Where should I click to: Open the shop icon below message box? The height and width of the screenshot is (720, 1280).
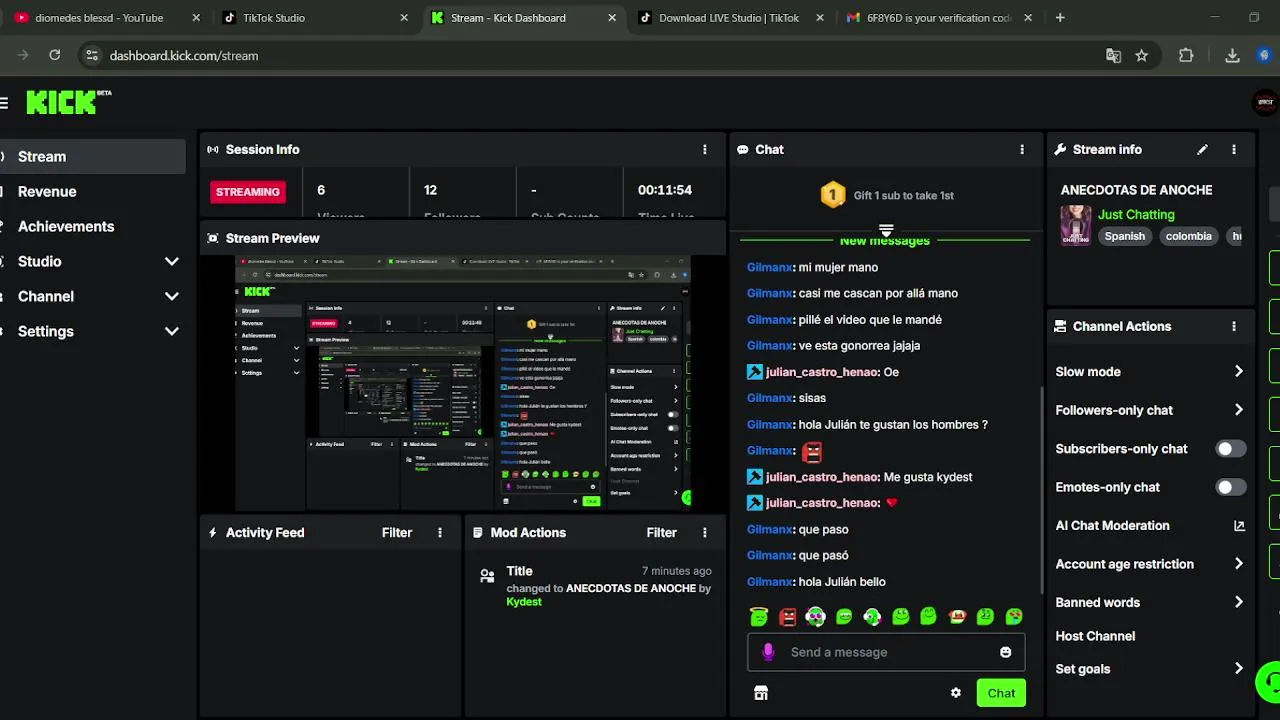pyautogui.click(x=761, y=693)
